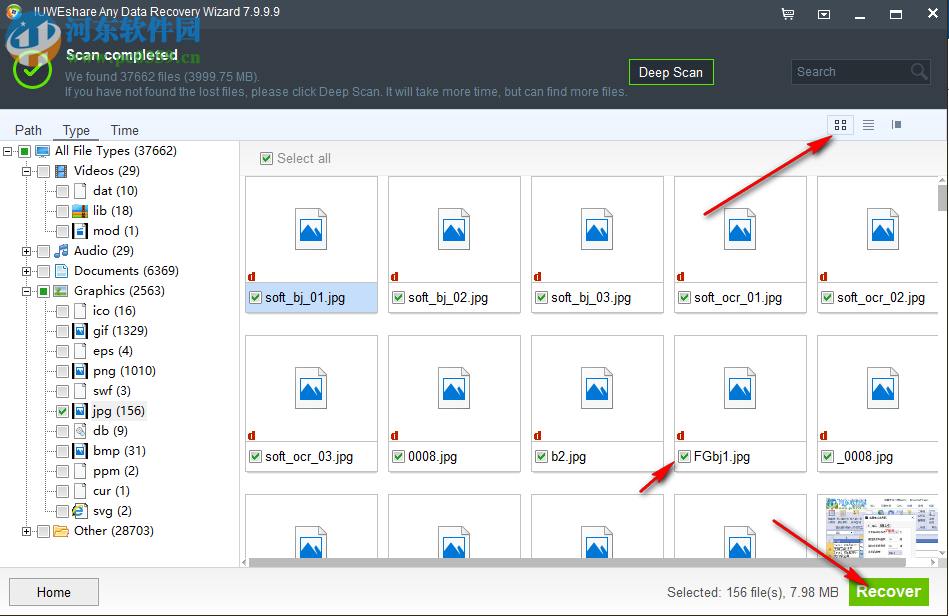Click the search magnifier icon
The width and height of the screenshot is (949, 616).
919,72
